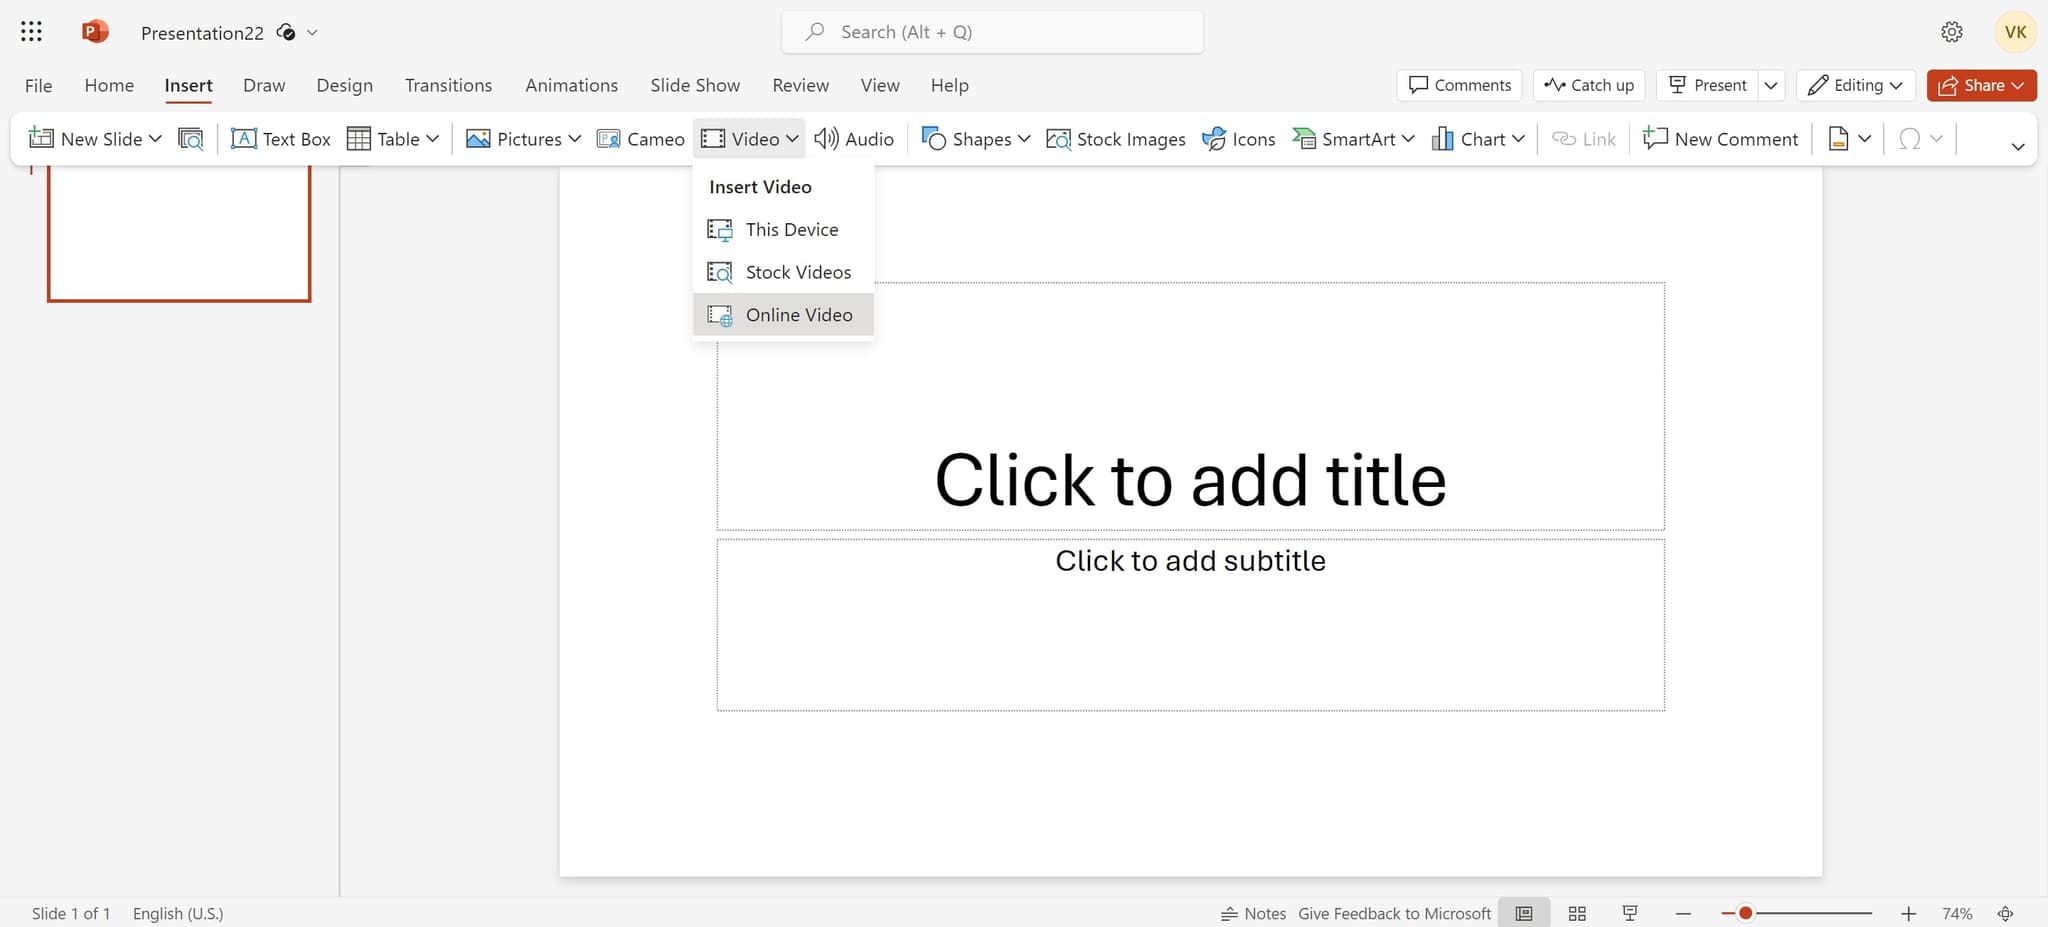Viewport: 2048px width, 927px height.
Task: Click the zoom slider handle
Action: [x=1745, y=913]
